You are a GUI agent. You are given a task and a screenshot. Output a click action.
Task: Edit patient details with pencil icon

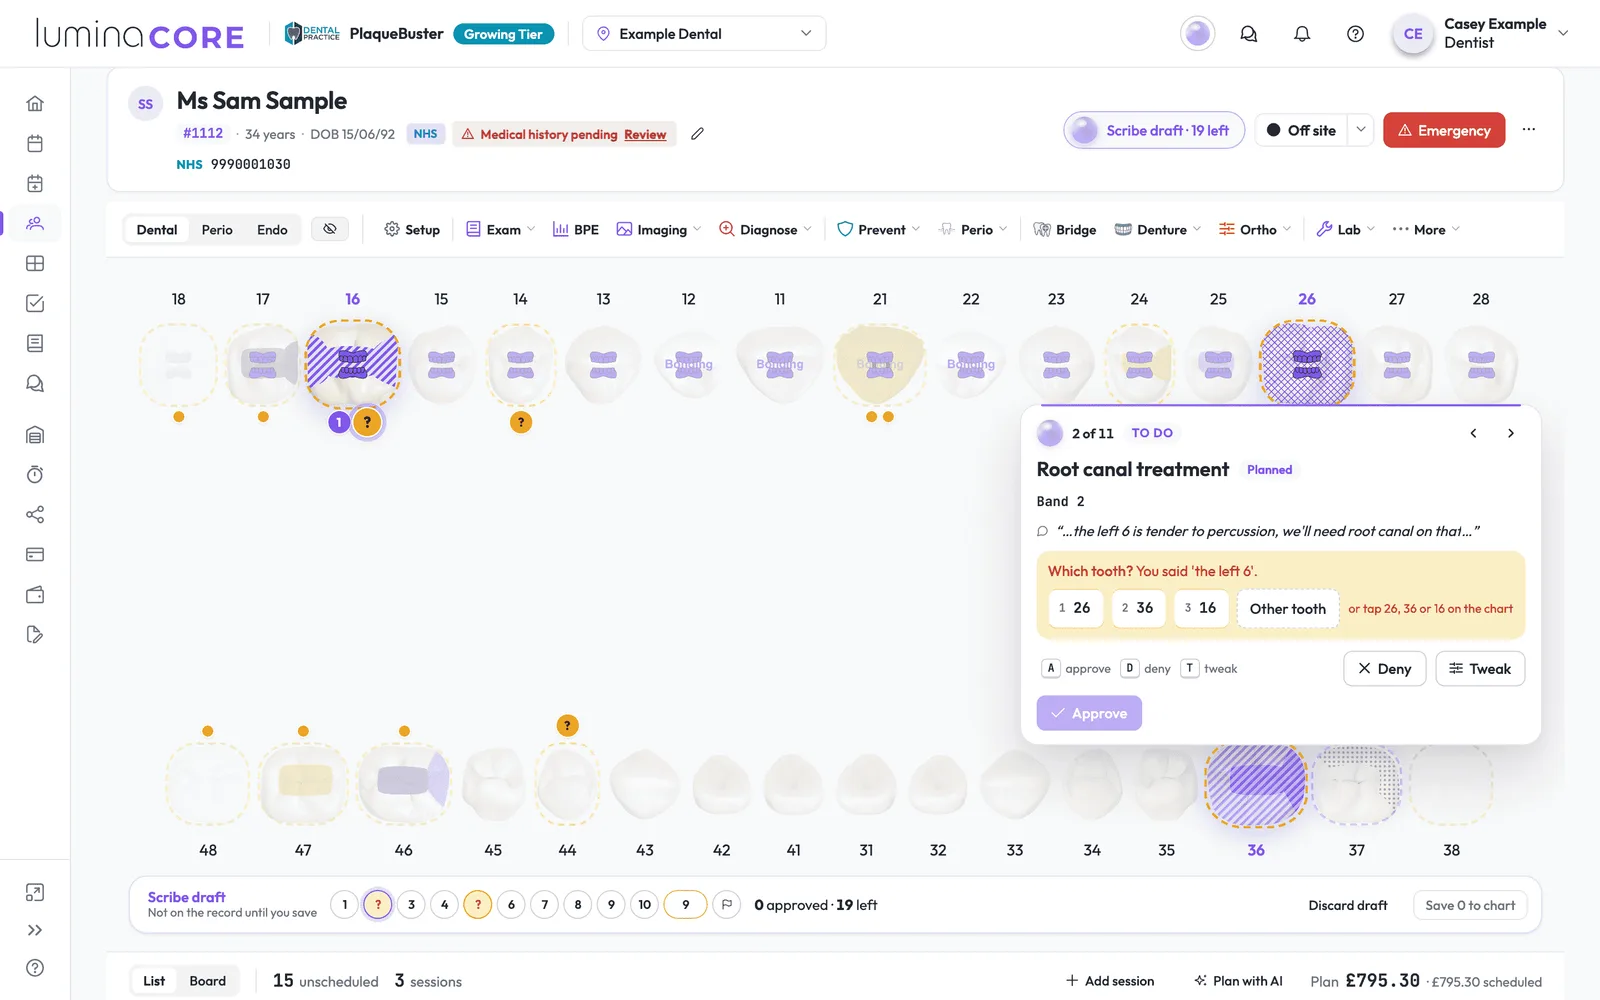(697, 134)
